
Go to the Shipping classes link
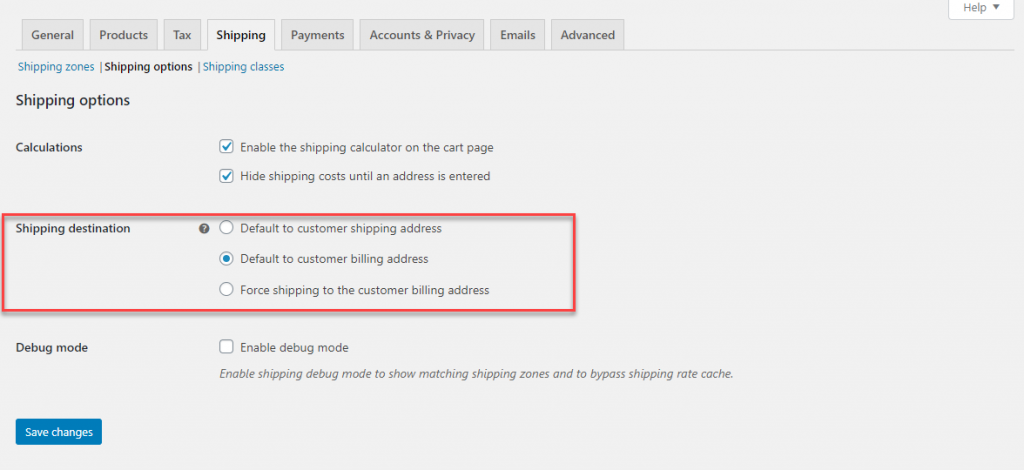tap(244, 67)
